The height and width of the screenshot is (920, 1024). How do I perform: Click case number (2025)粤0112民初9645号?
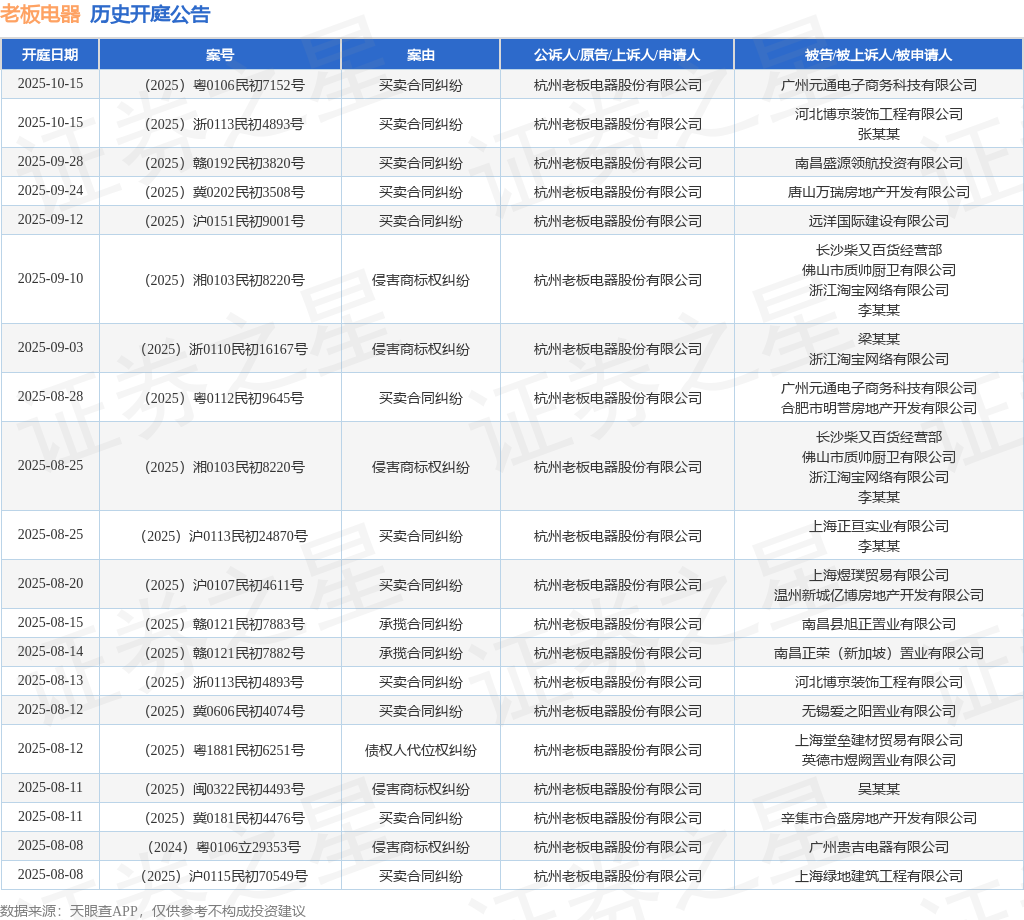[x=224, y=398]
